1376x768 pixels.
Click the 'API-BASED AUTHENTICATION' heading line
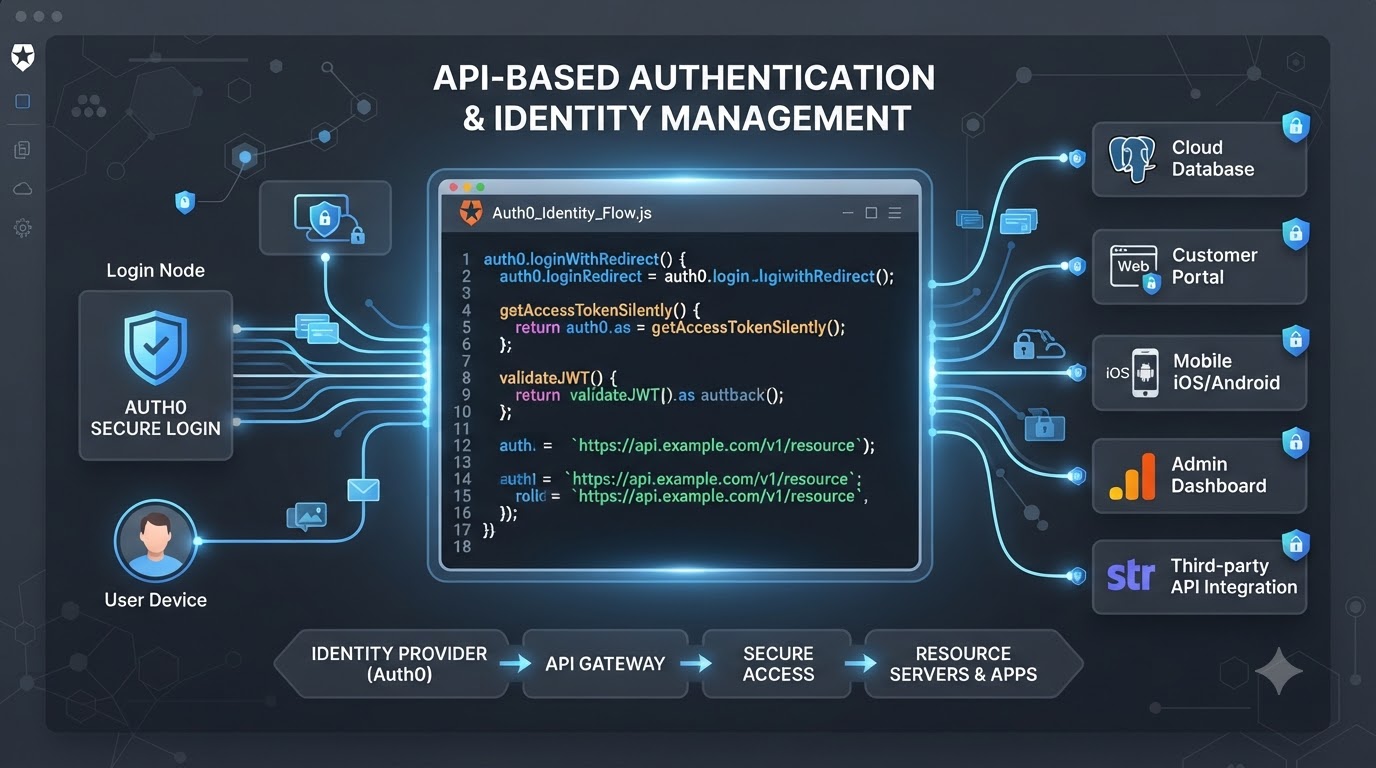coord(684,78)
